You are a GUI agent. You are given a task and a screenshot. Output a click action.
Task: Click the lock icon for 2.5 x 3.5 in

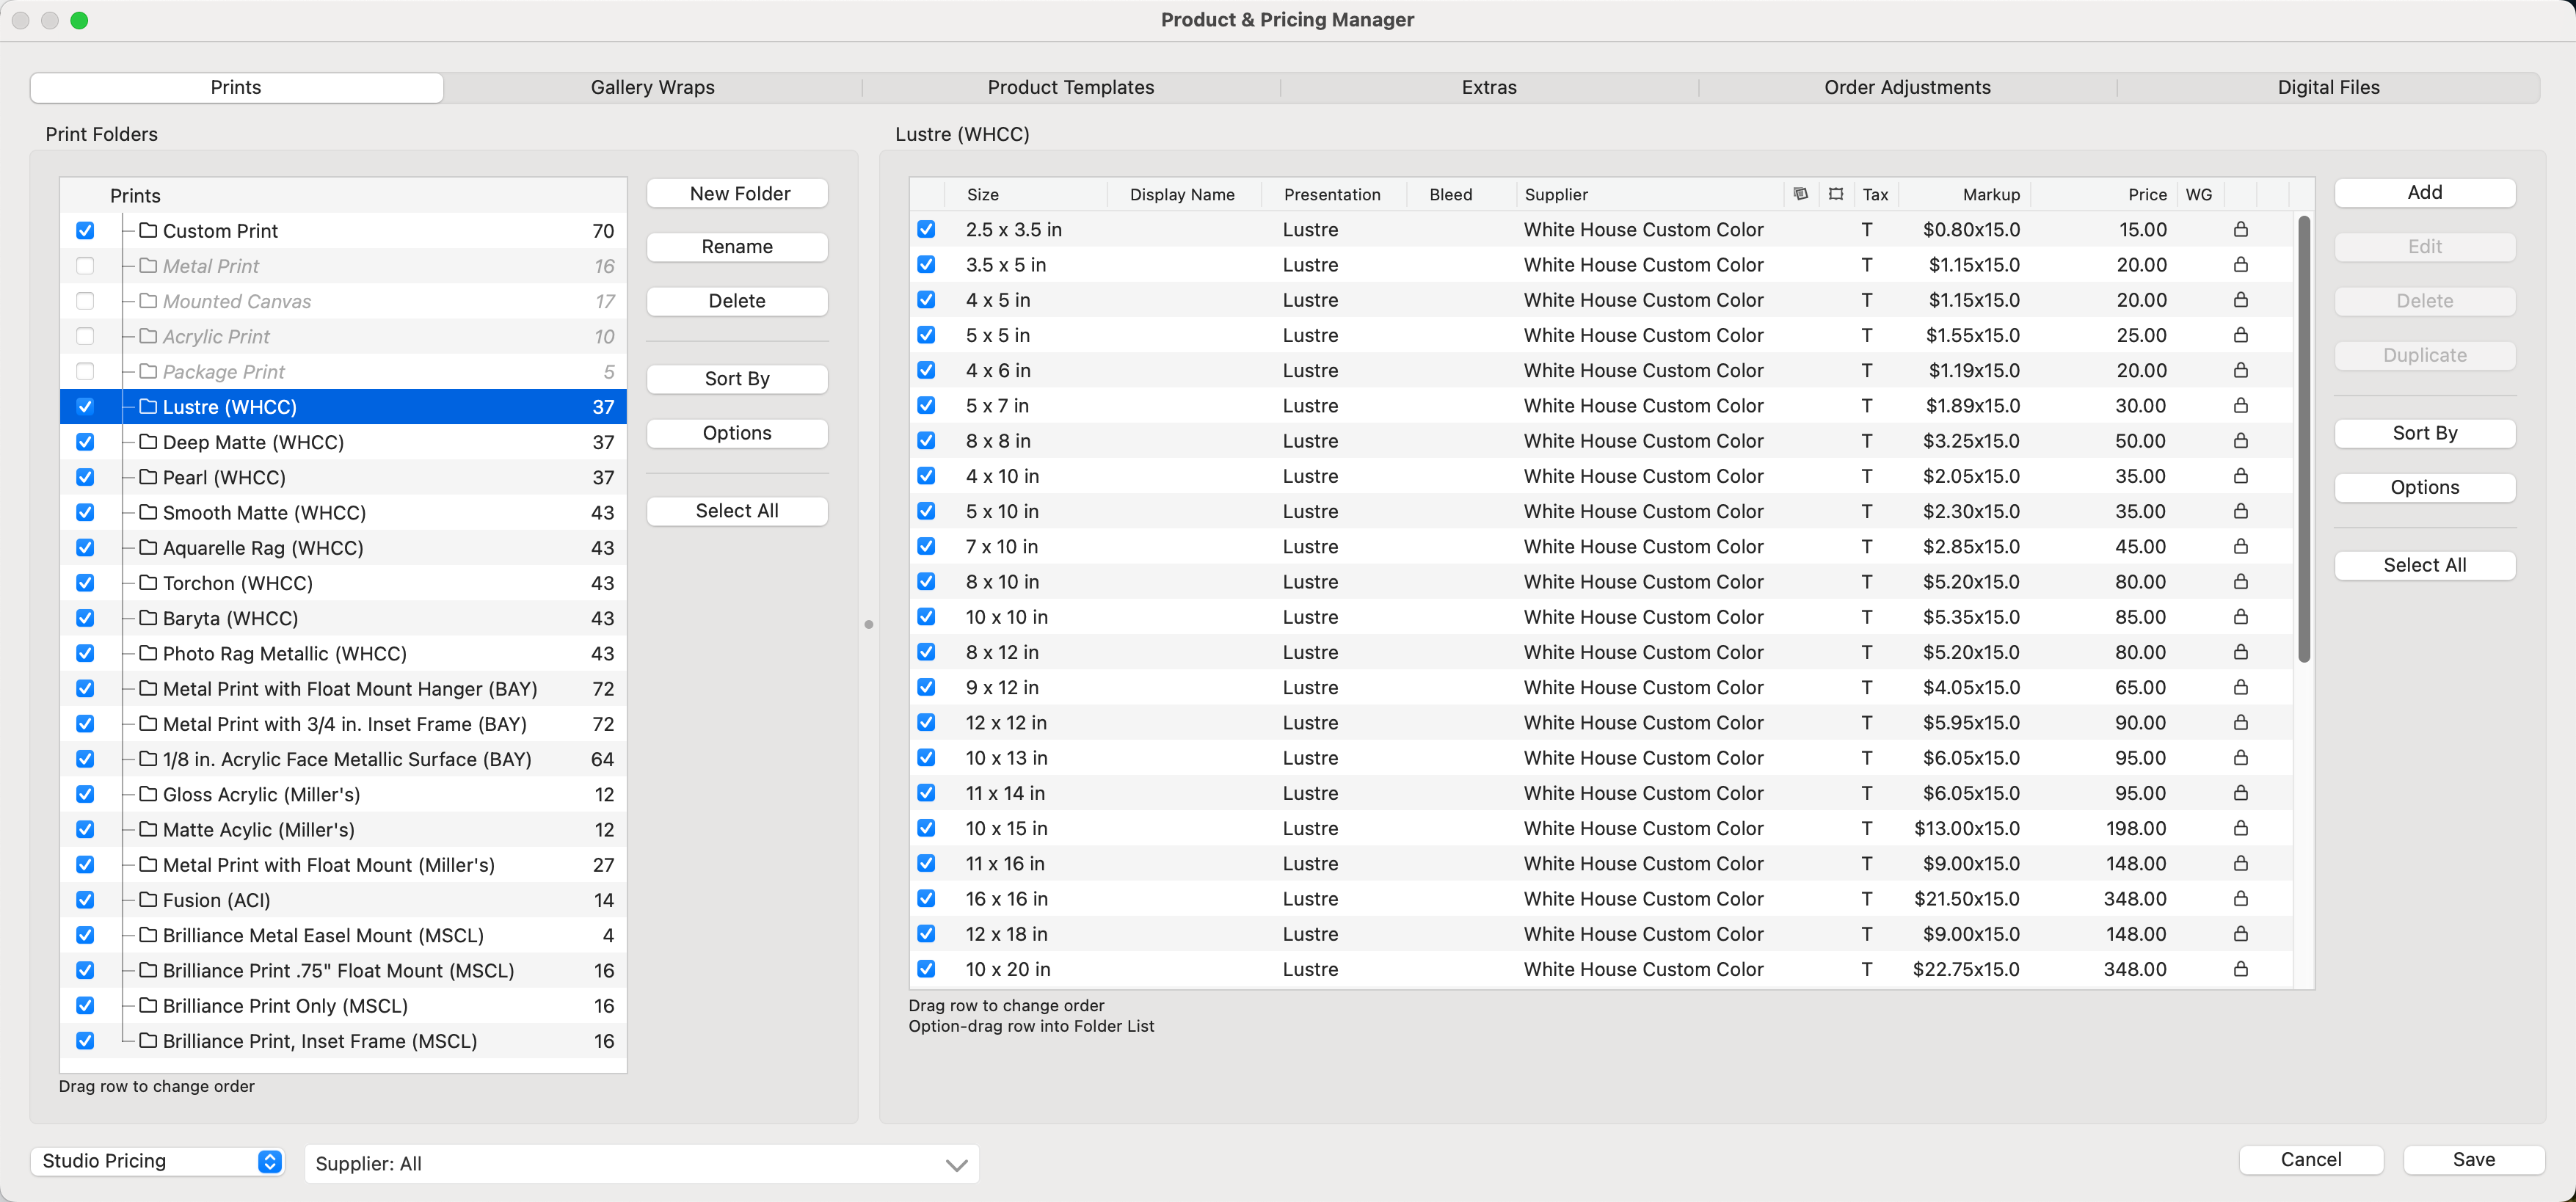(x=2241, y=230)
